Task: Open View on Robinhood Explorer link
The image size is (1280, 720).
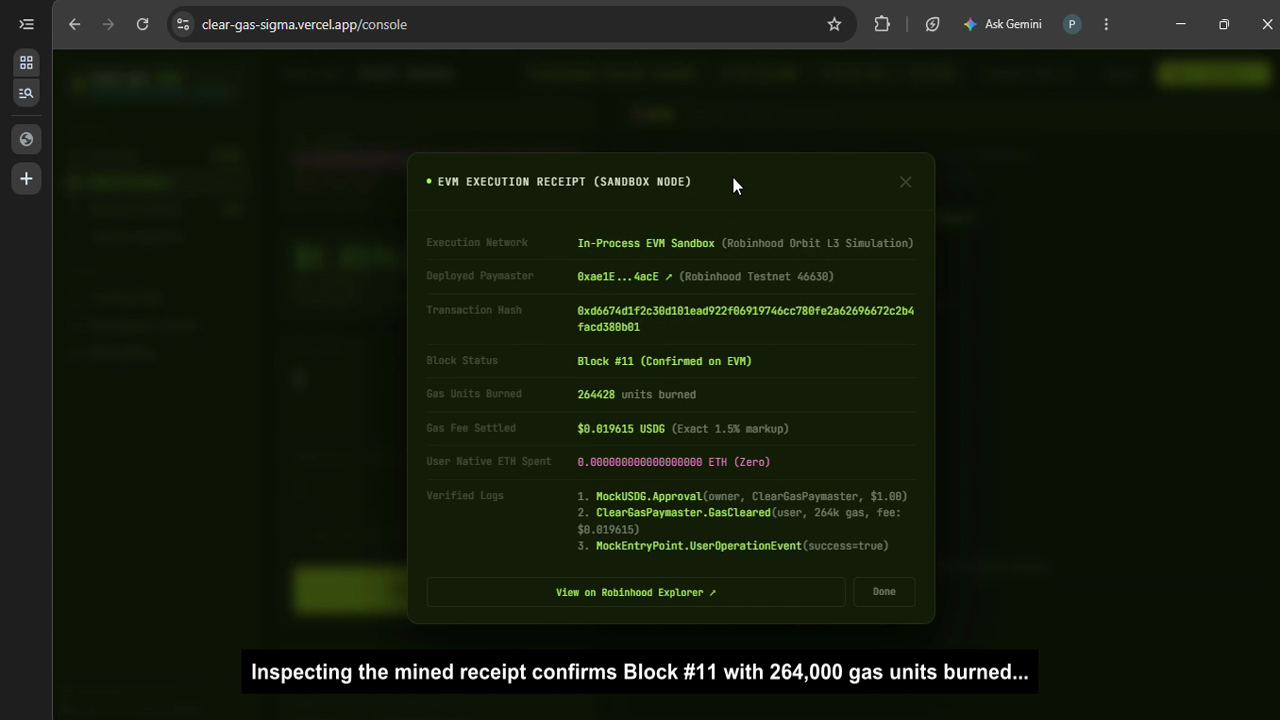Action: click(x=636, y=592)
